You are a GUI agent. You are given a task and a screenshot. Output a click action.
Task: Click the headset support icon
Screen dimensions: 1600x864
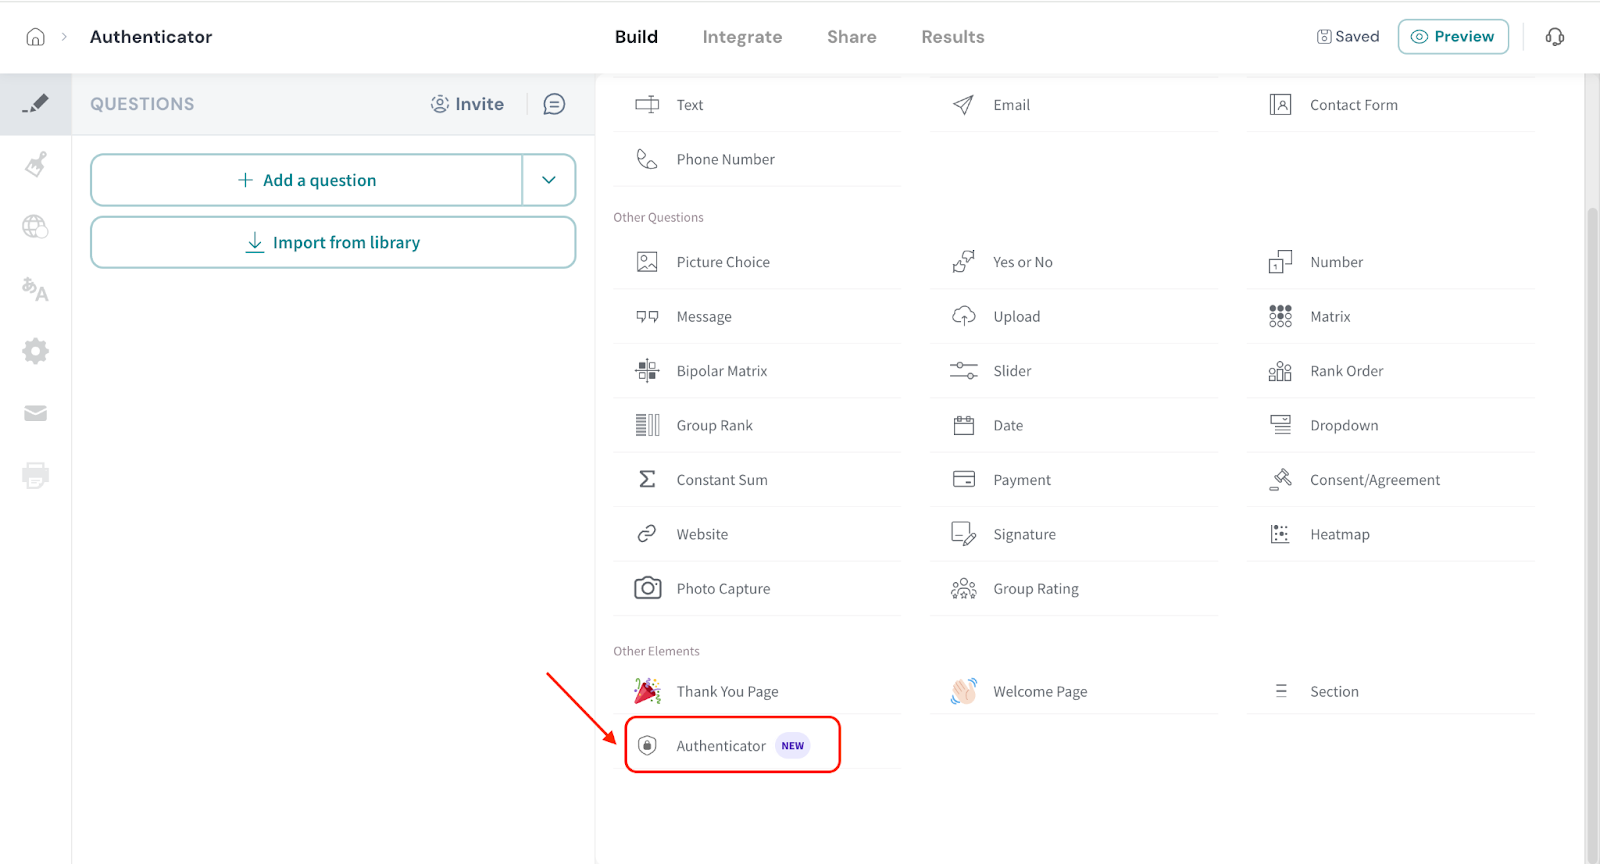(1554, 37)
